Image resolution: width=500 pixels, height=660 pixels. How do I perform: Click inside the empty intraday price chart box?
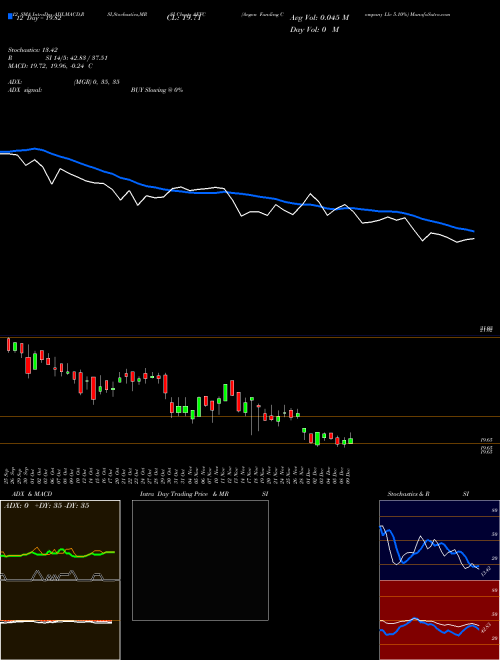pyautogui.click(x=200, y=560)
